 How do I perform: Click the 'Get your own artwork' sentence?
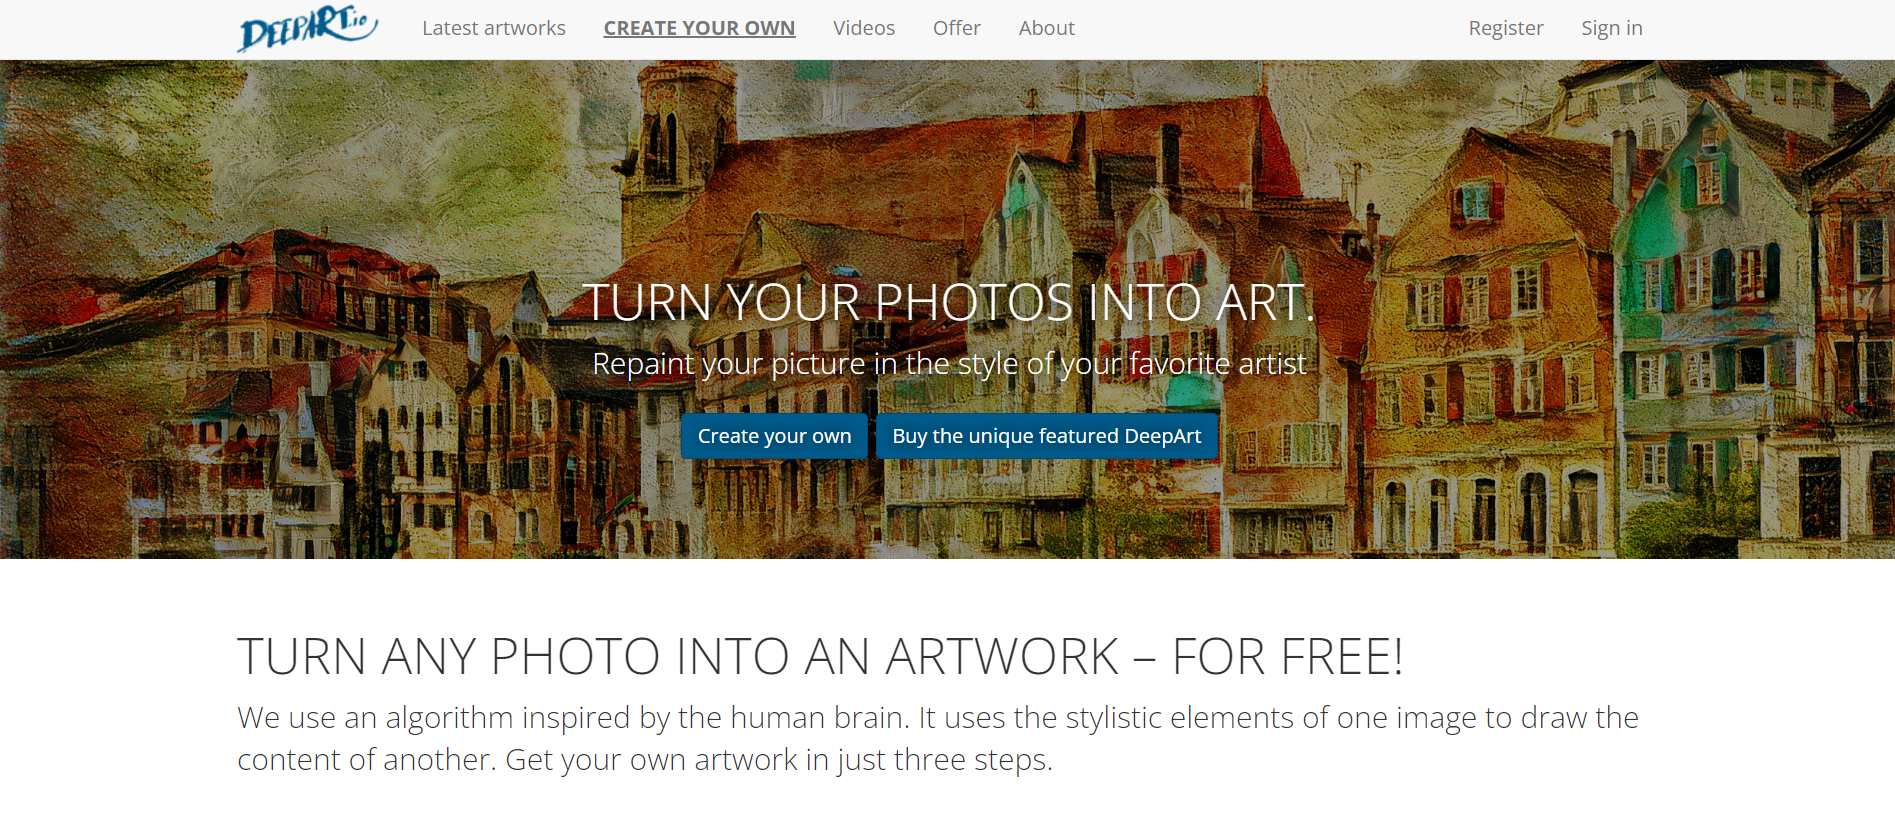(x=779, y=760)
